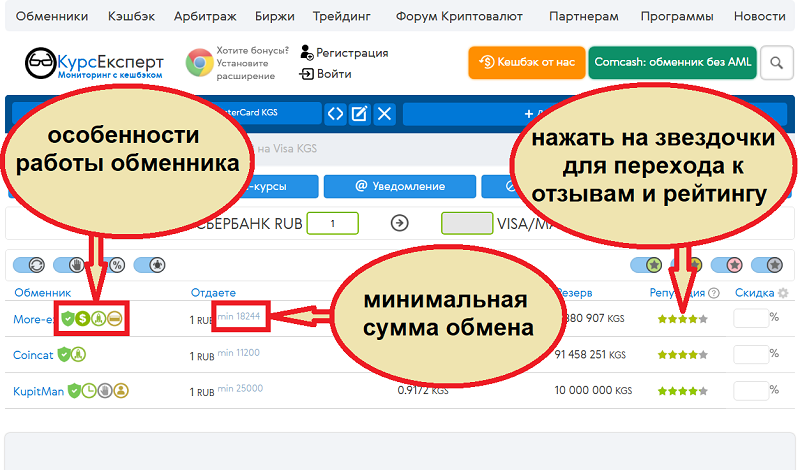This screenshot has height=470, width=800.
Task: Open the KupitMan exchanger link
Action: [x=39, y=391]
